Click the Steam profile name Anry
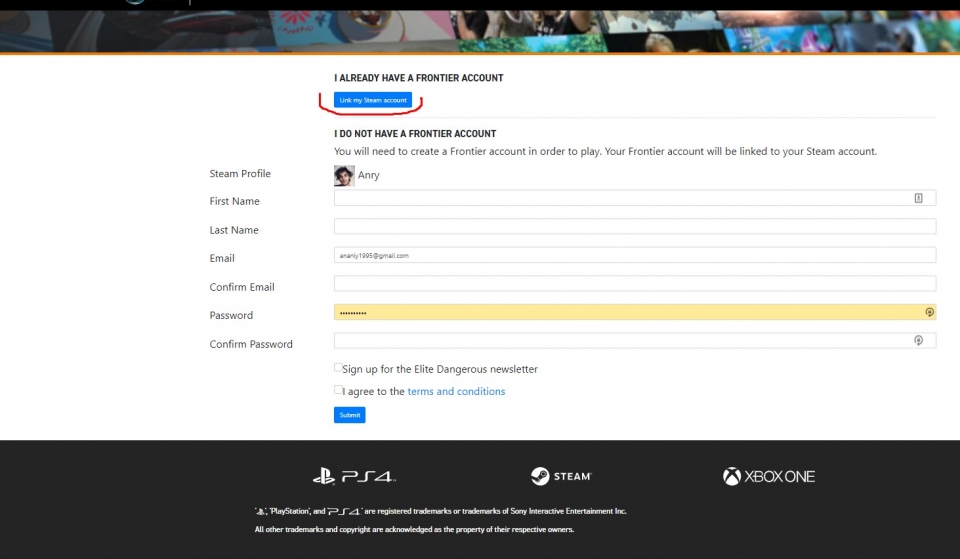960x559 pixels. tap(369, 175)
